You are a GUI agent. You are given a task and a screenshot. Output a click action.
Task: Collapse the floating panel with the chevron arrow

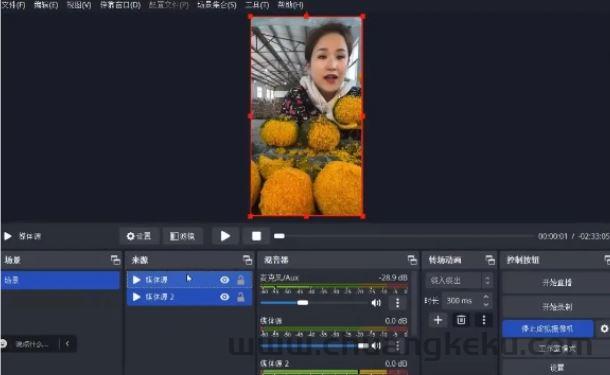[x=67, y=343]
